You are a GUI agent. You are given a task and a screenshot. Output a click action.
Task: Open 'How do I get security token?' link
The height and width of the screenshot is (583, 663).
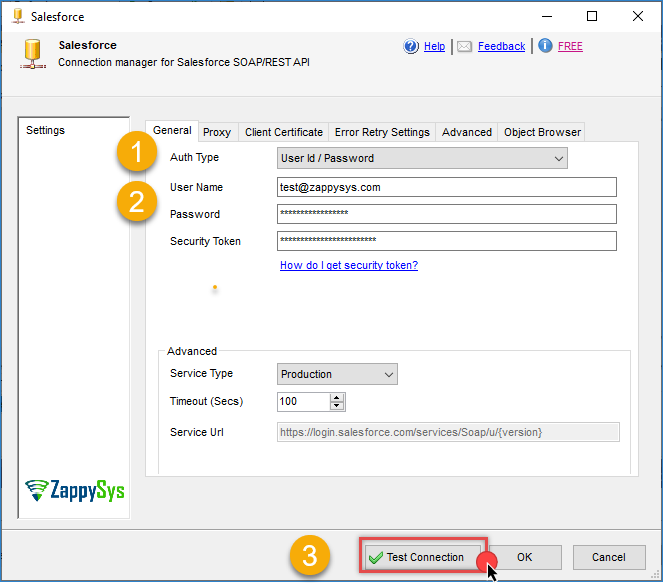pos(349,265)
